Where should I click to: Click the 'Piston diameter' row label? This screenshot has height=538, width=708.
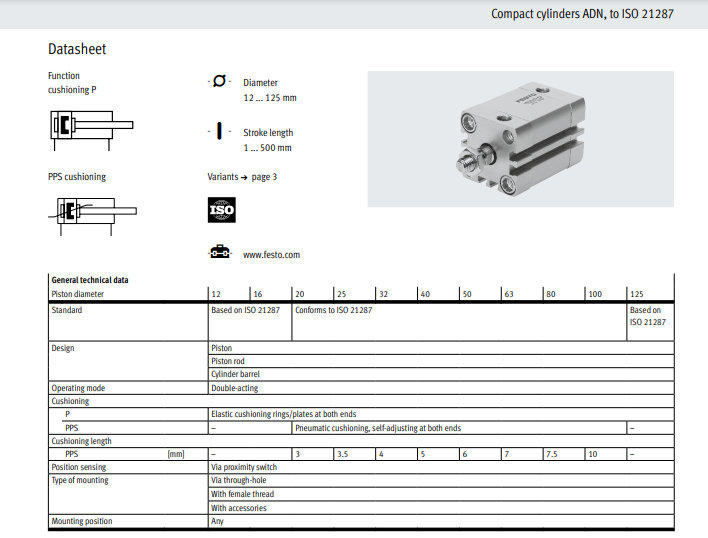point(78,294)
